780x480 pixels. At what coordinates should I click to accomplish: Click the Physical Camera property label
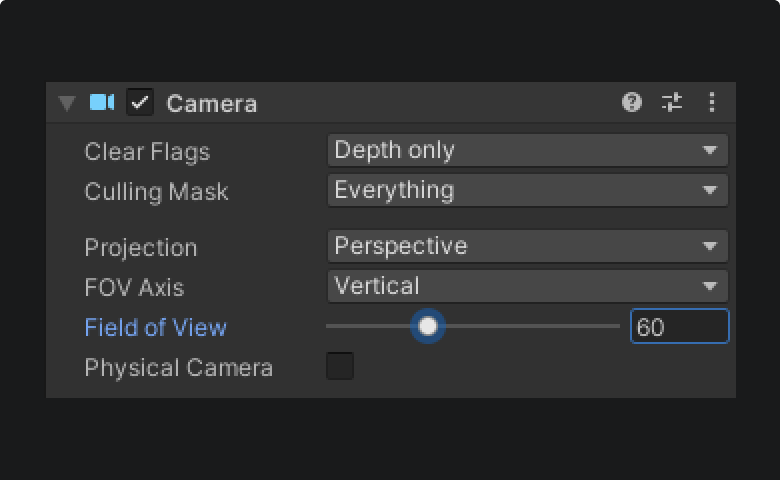[x=178, y=367]
